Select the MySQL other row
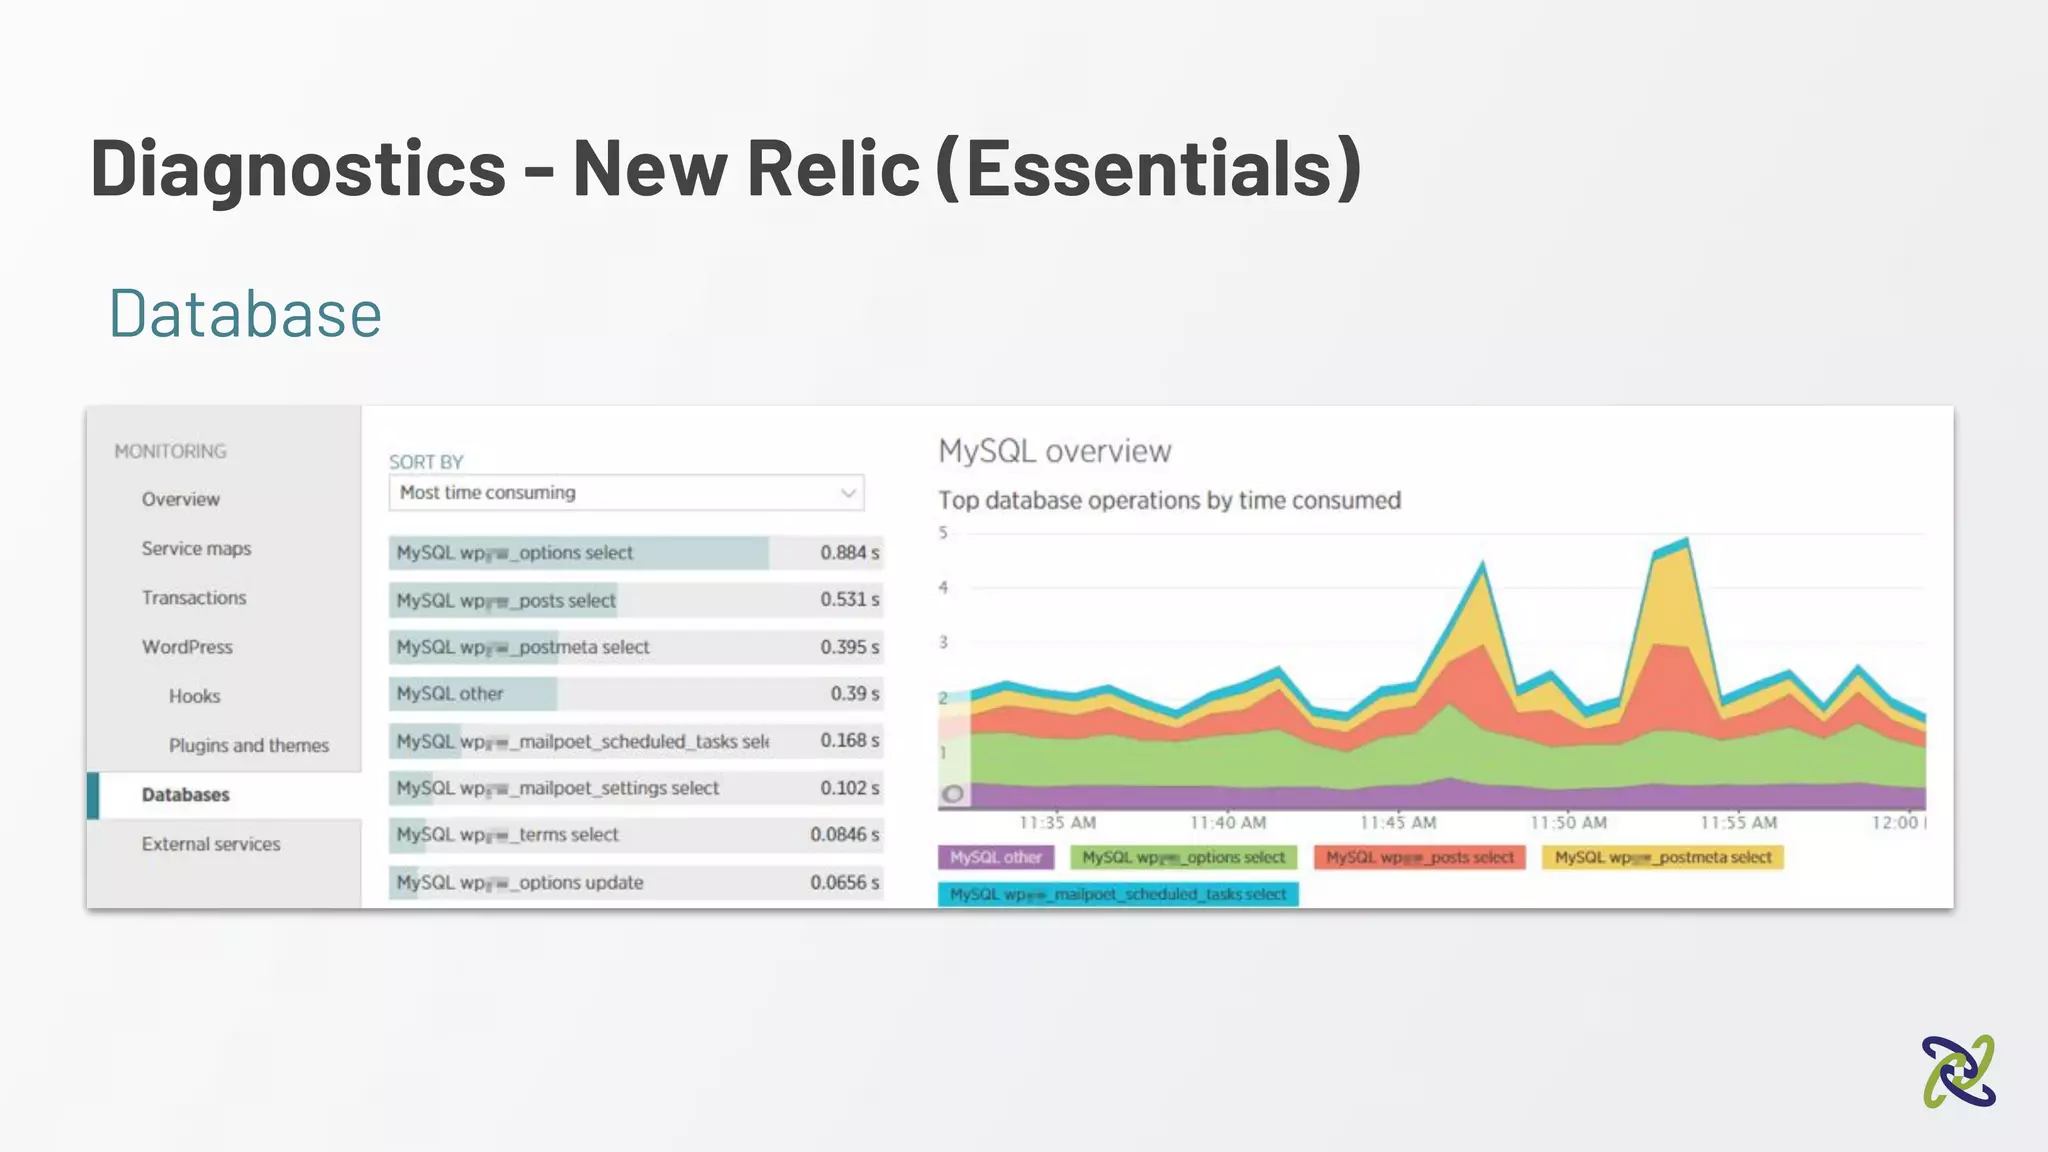The height and width of the screenshot is (1152, 2048). [x=636, y=694]
